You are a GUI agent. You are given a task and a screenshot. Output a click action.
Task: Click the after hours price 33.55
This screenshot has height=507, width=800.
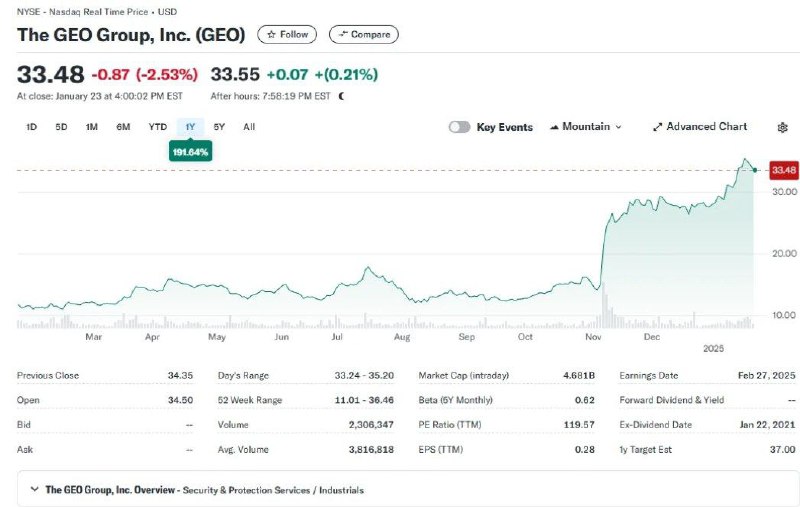(235, 74)
